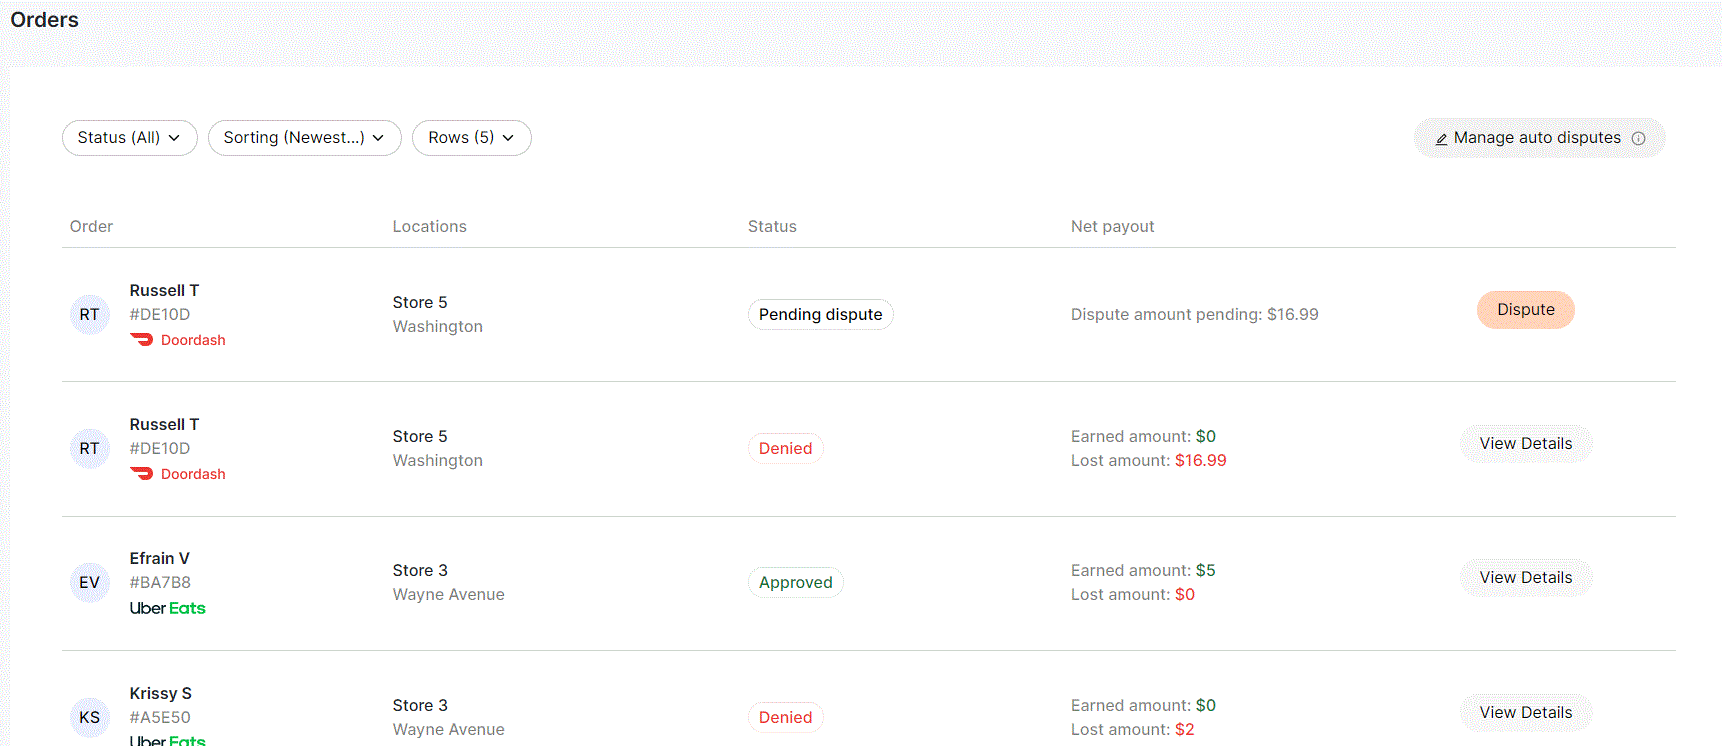Expand the Sorting (Newest...) dropdown
Image resolution: width=1722 pixels, height=746 pixels.
pos(304,138)
